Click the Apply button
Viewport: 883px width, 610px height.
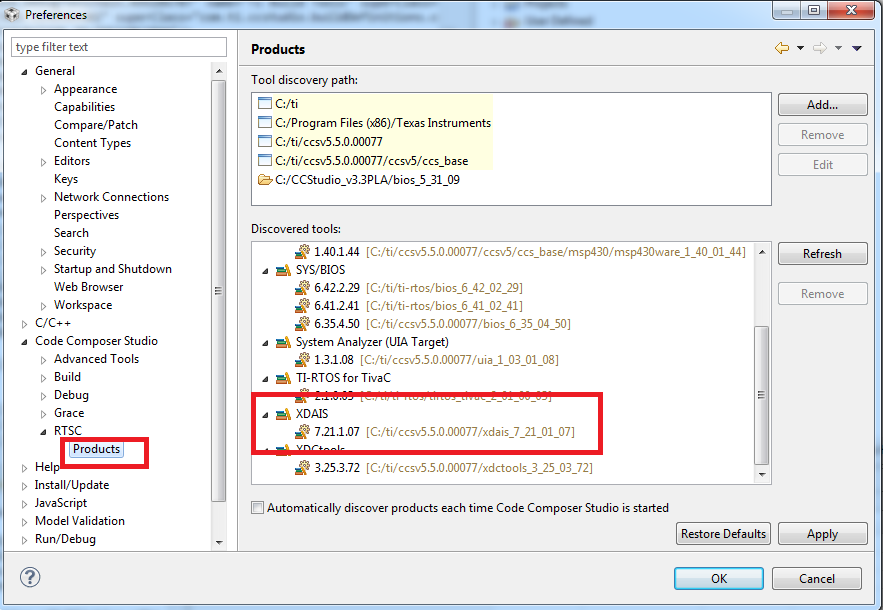click(822, 533)
